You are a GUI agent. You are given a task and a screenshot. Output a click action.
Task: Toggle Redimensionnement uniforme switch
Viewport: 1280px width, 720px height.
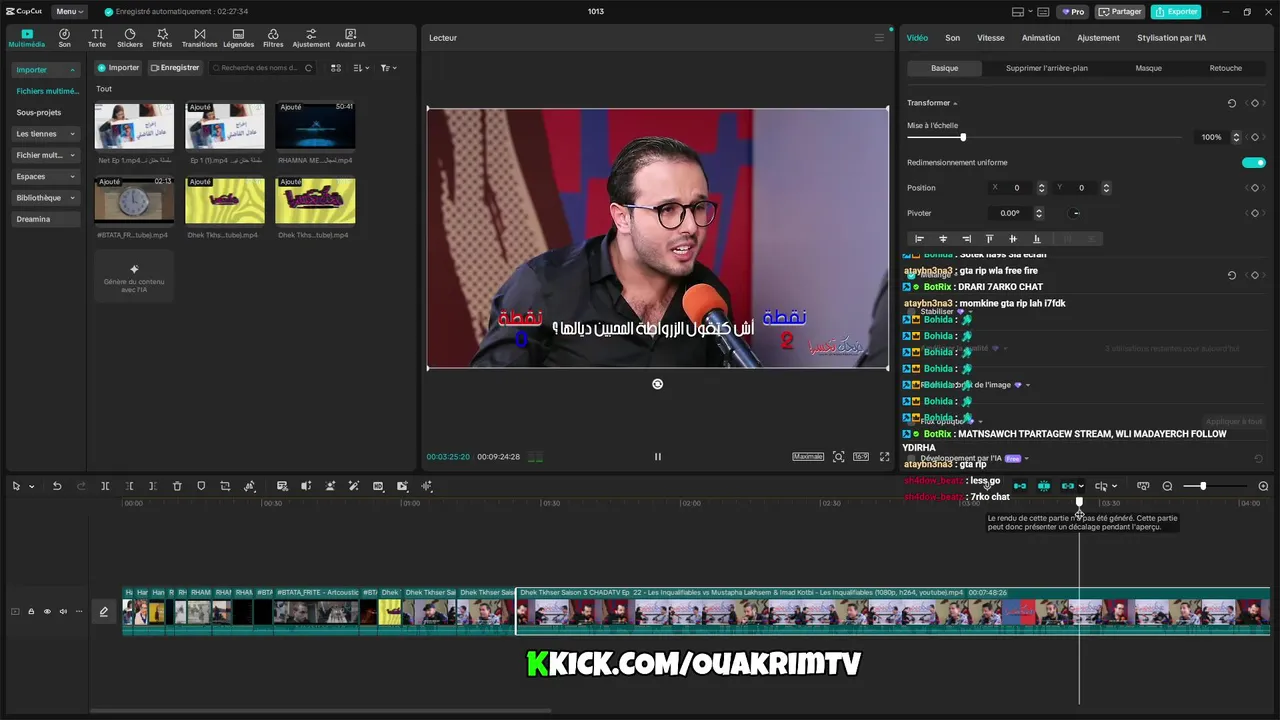[1253, 162]
